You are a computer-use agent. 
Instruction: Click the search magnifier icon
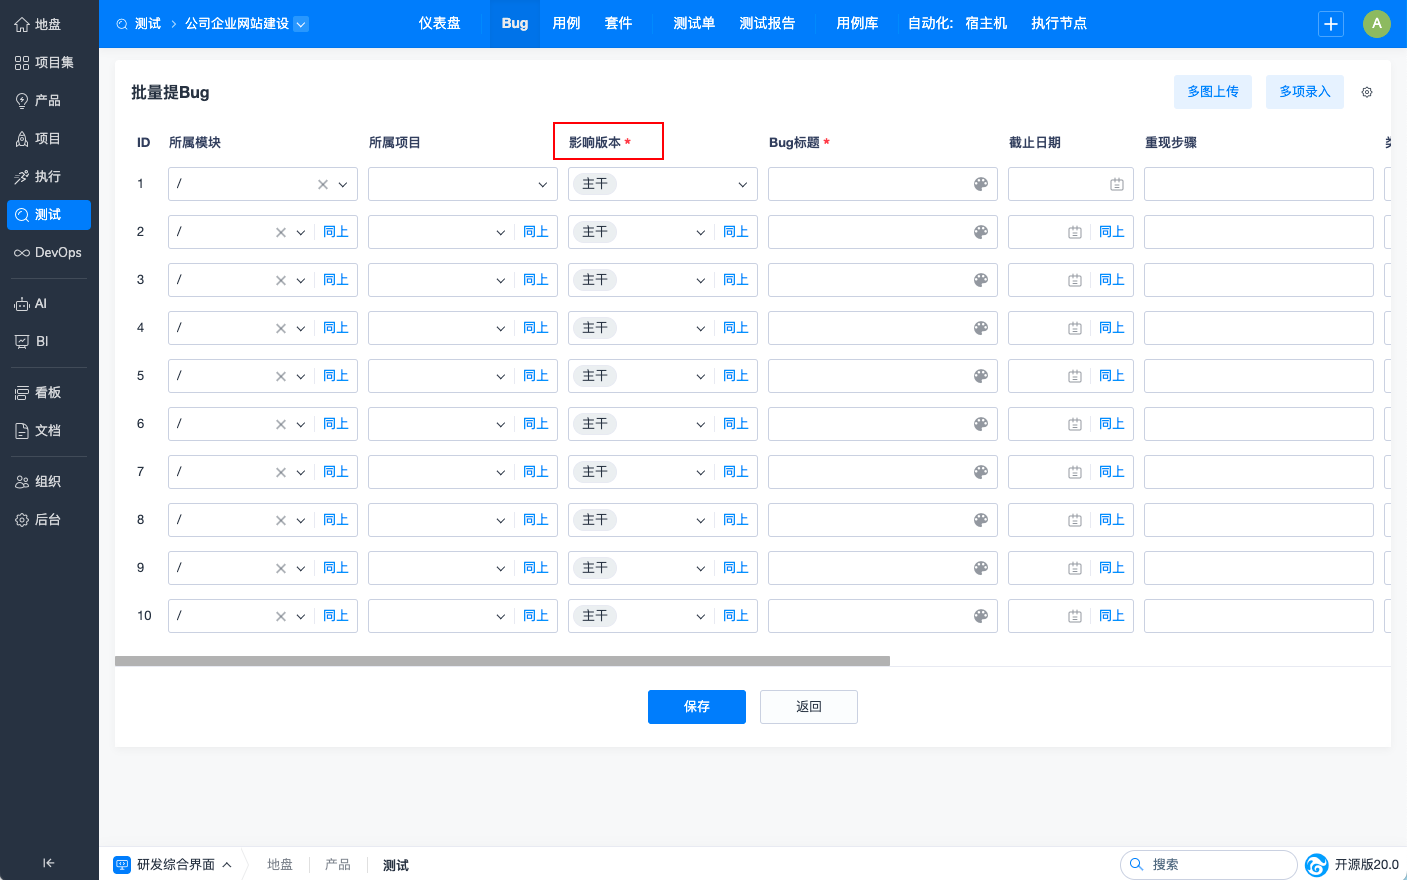point(1137,864)
